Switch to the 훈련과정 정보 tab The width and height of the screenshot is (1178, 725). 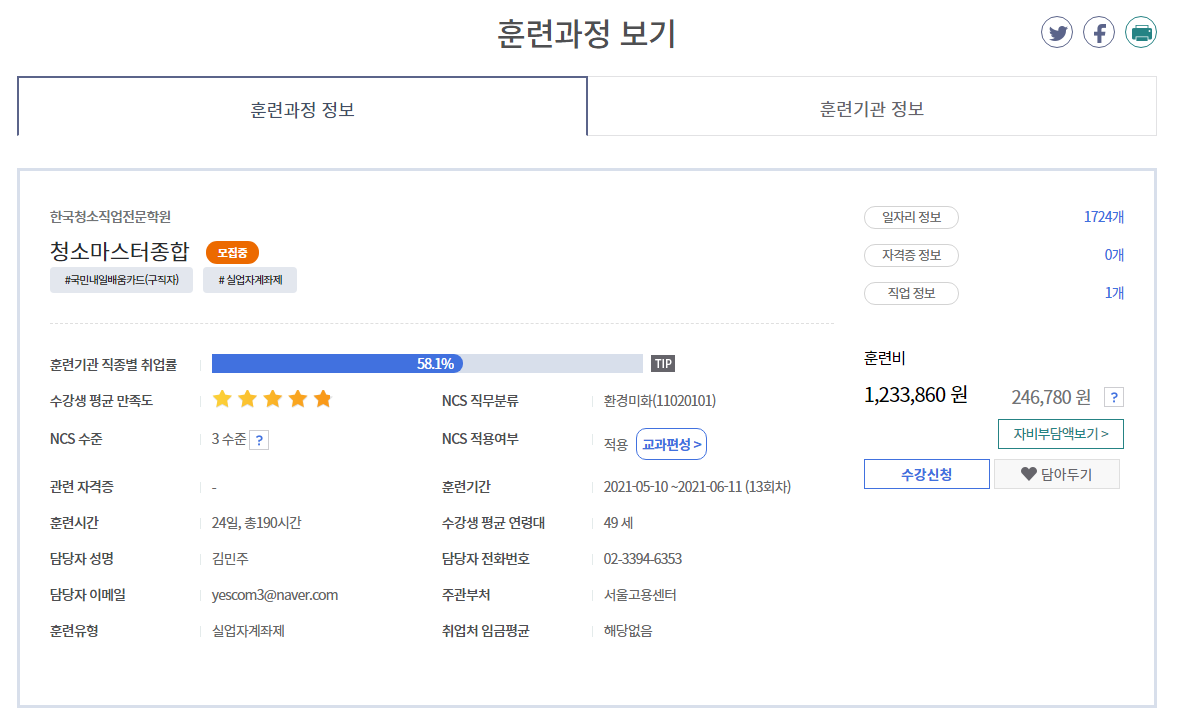pos(302,107)
